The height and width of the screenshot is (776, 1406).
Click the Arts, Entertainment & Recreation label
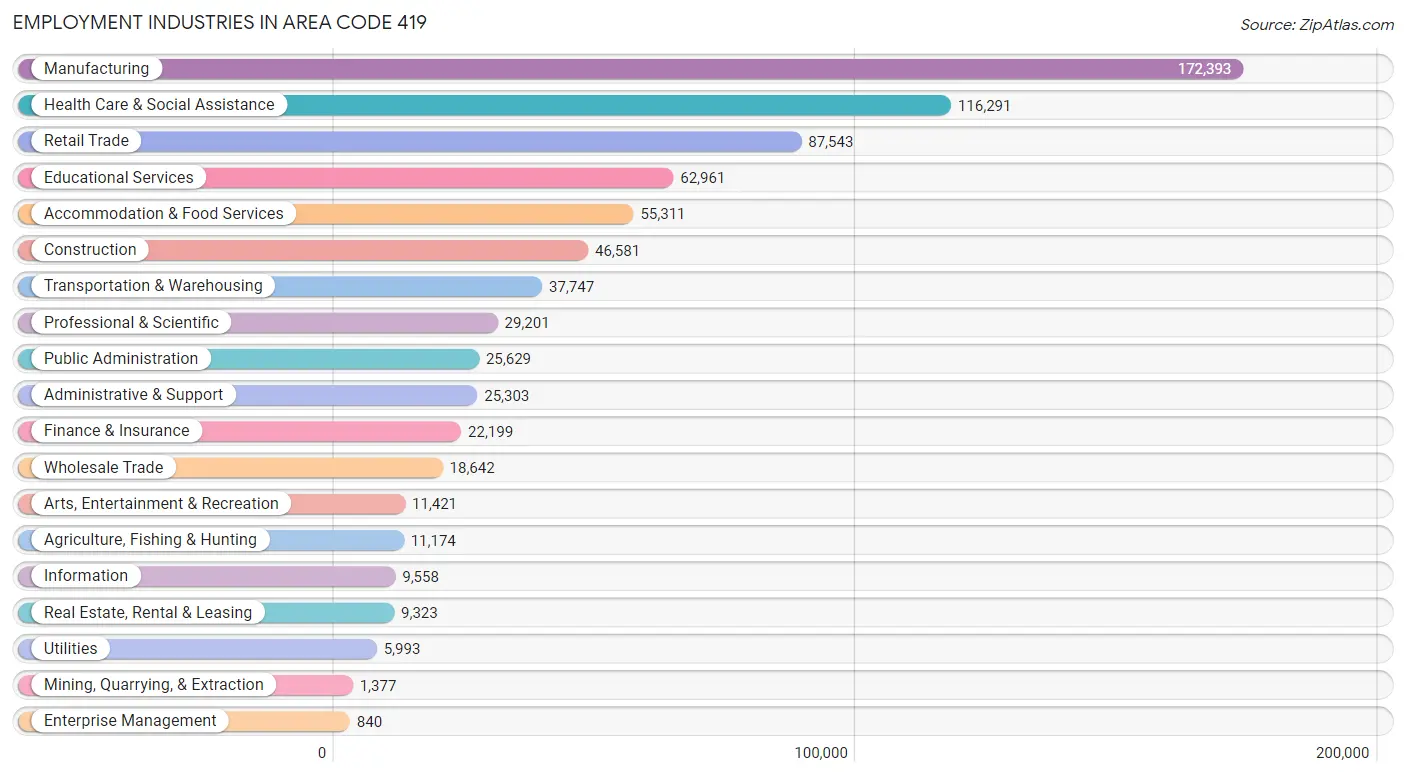point(161,503)
